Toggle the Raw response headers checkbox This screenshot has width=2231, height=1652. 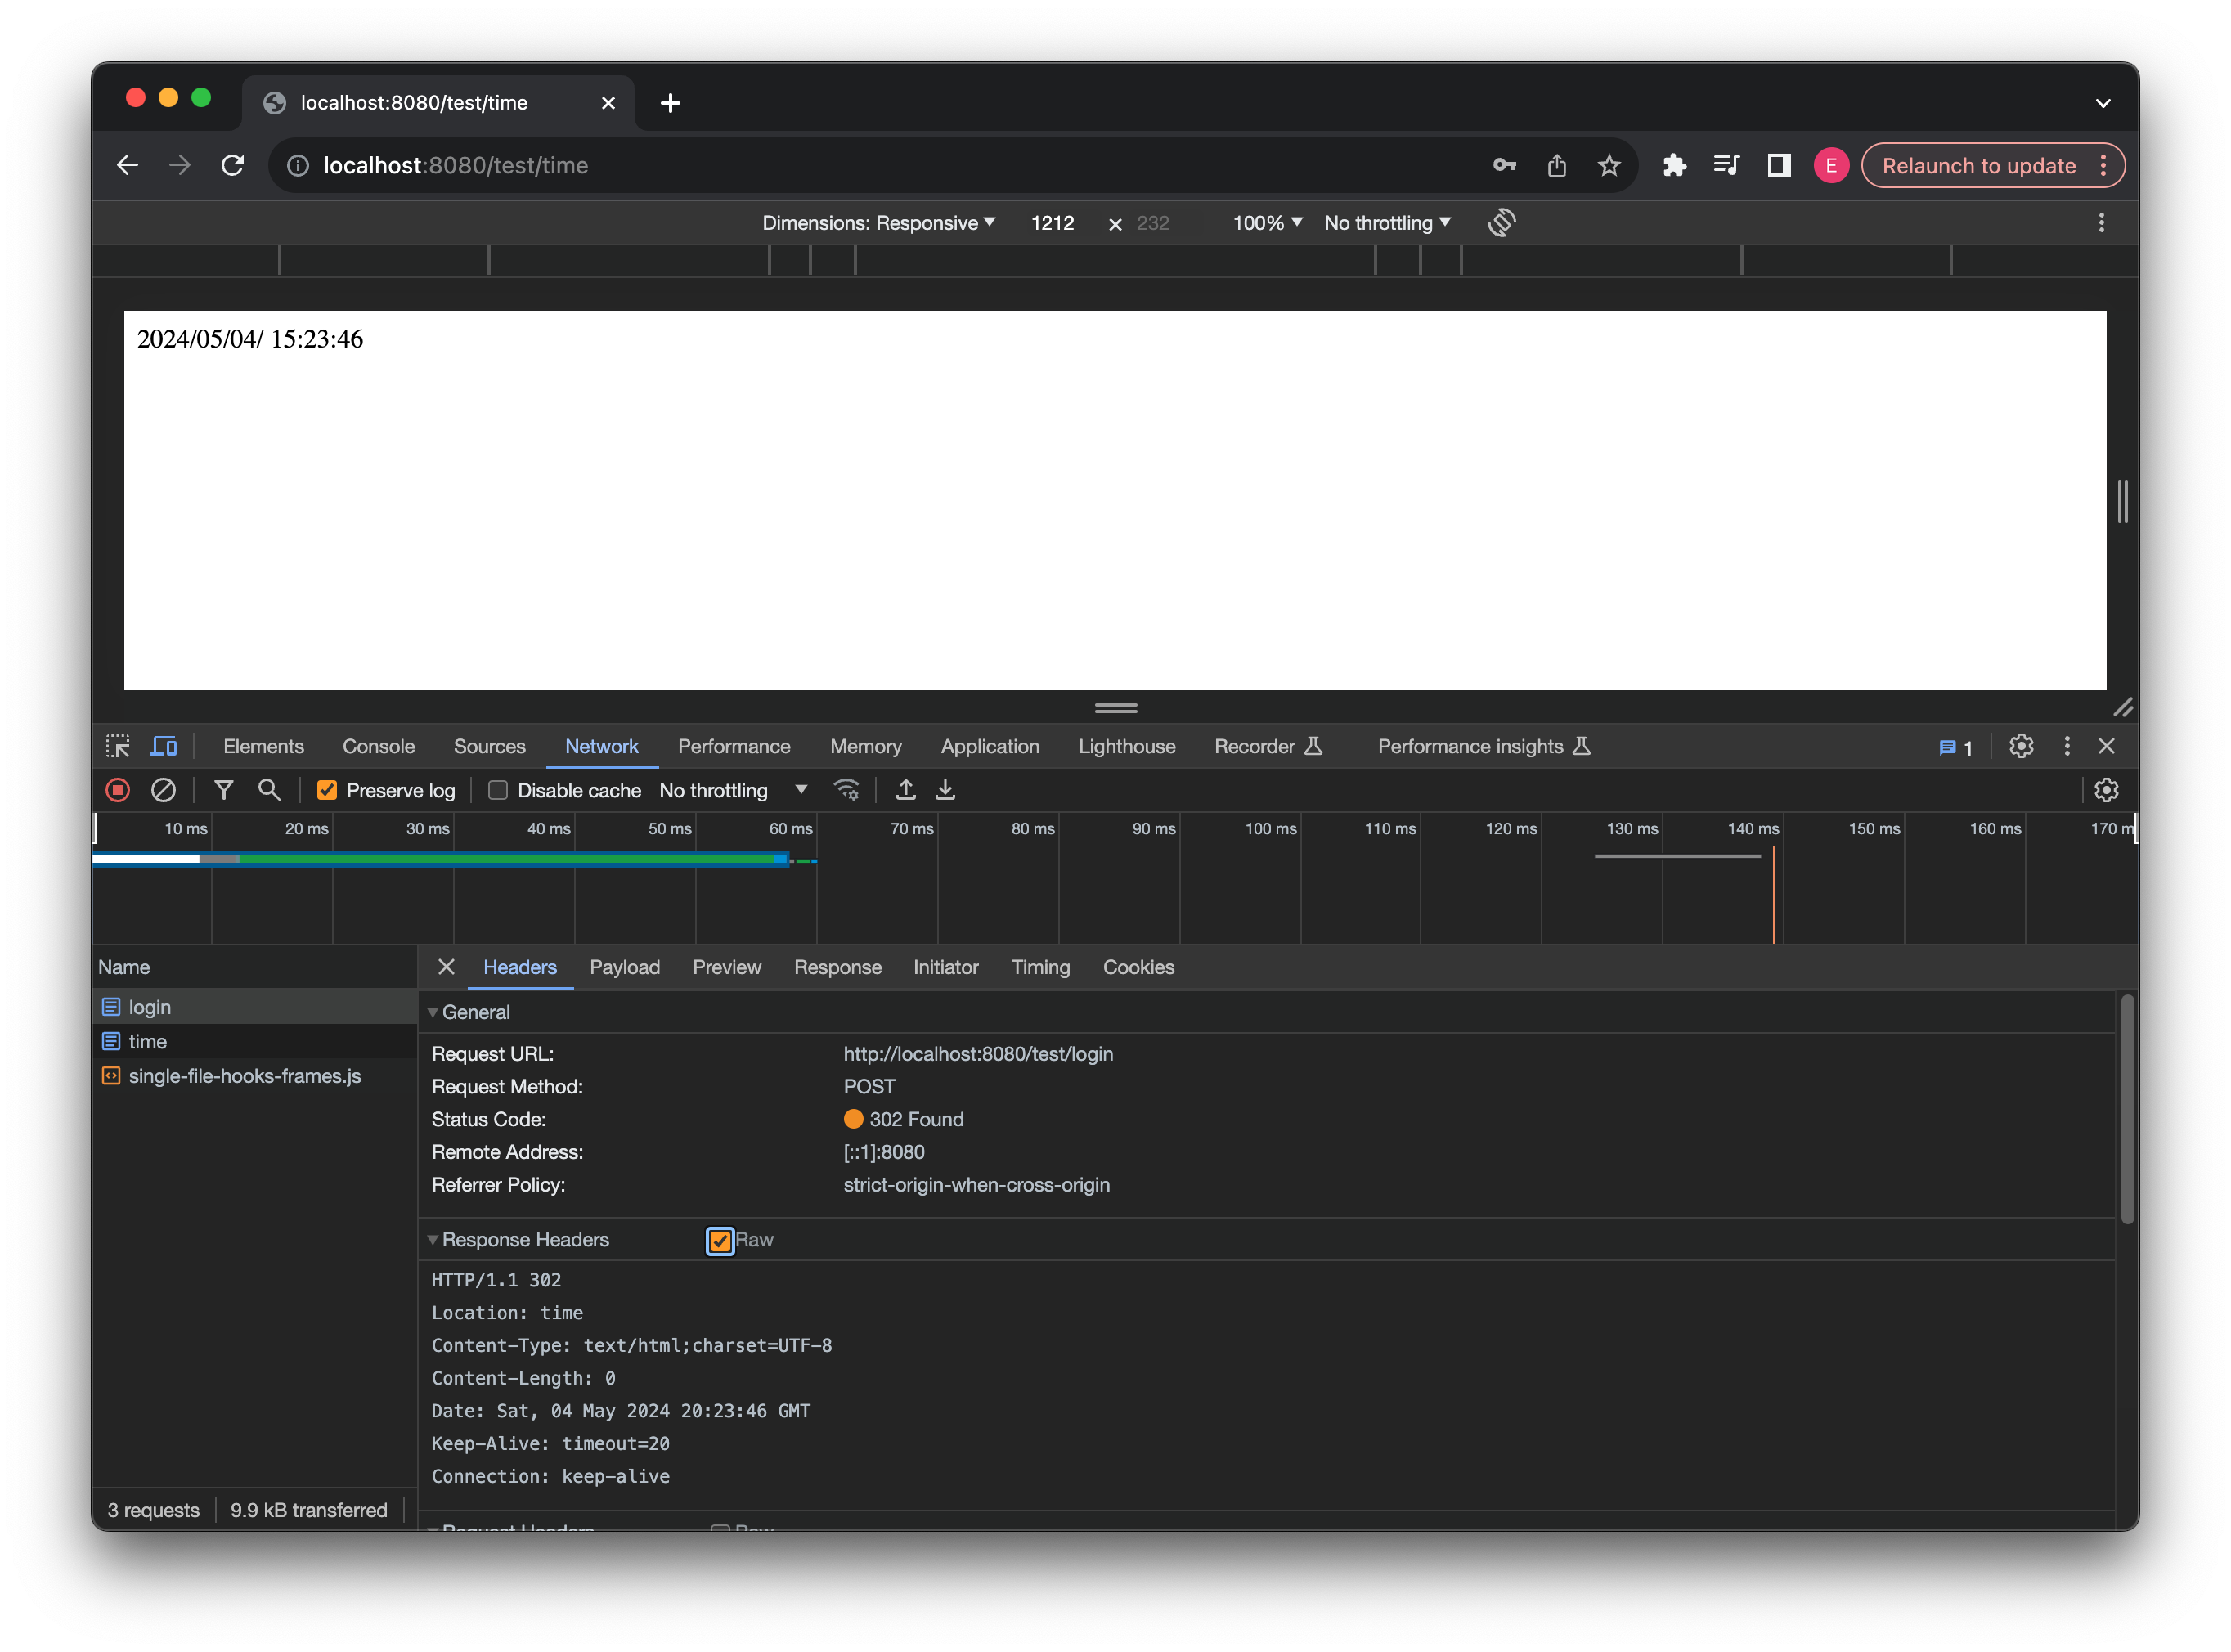coord(718,1239)
